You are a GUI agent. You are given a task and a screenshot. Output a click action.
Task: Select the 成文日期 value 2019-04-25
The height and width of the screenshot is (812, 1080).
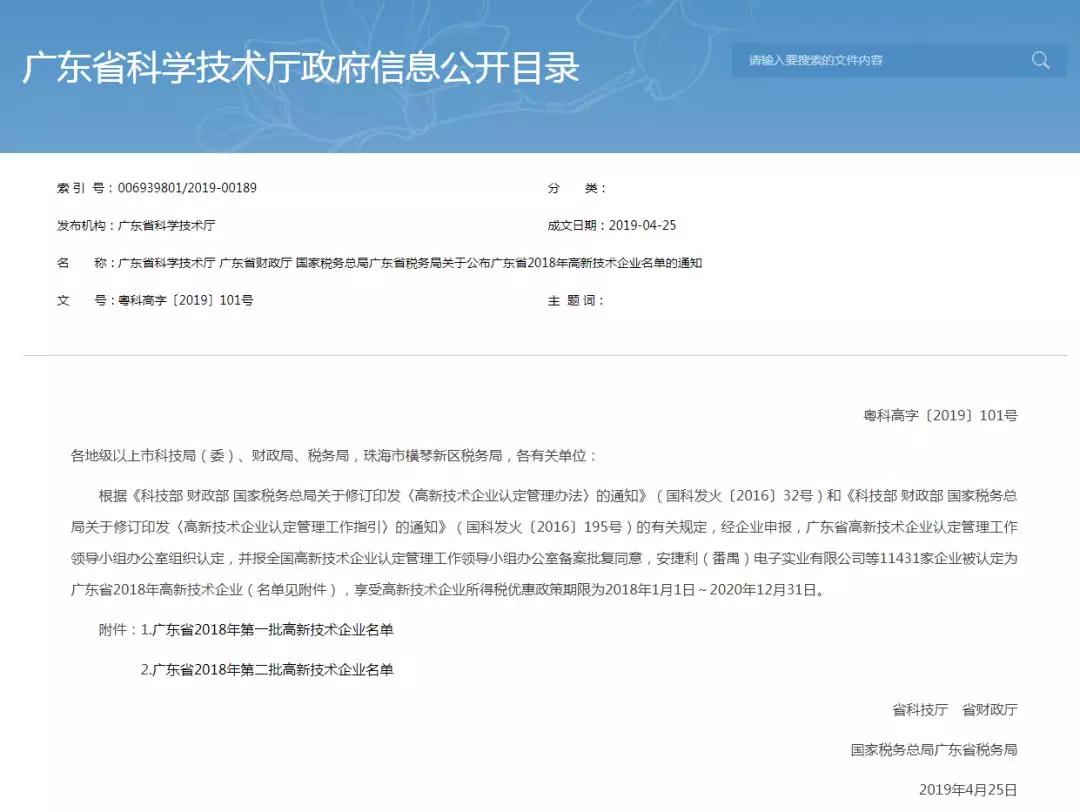point(642,226)
